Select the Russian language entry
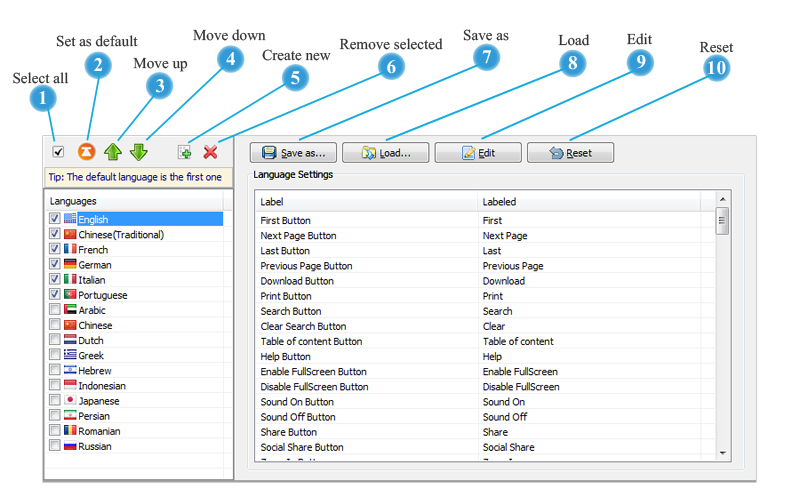The image size is (800, 489). click(x=96, y=446)
